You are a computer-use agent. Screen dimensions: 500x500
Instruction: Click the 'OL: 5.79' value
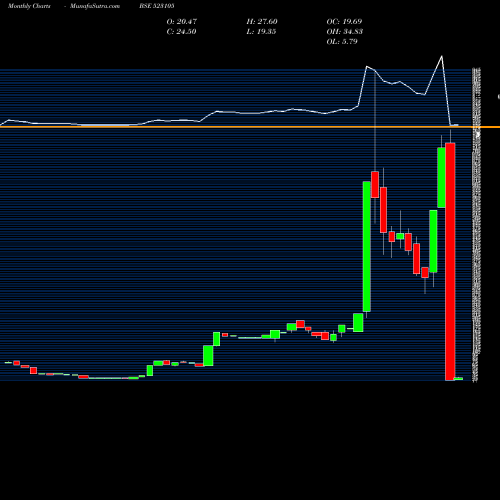point(342,41)
